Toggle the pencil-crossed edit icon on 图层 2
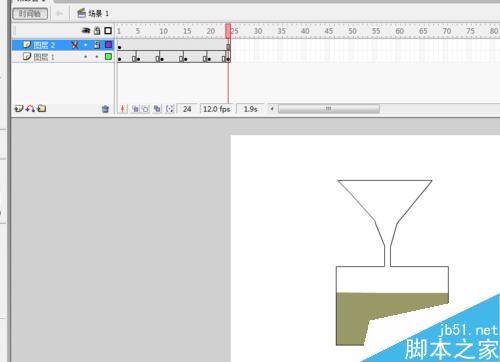500x362 pixels. pos(75,45)
